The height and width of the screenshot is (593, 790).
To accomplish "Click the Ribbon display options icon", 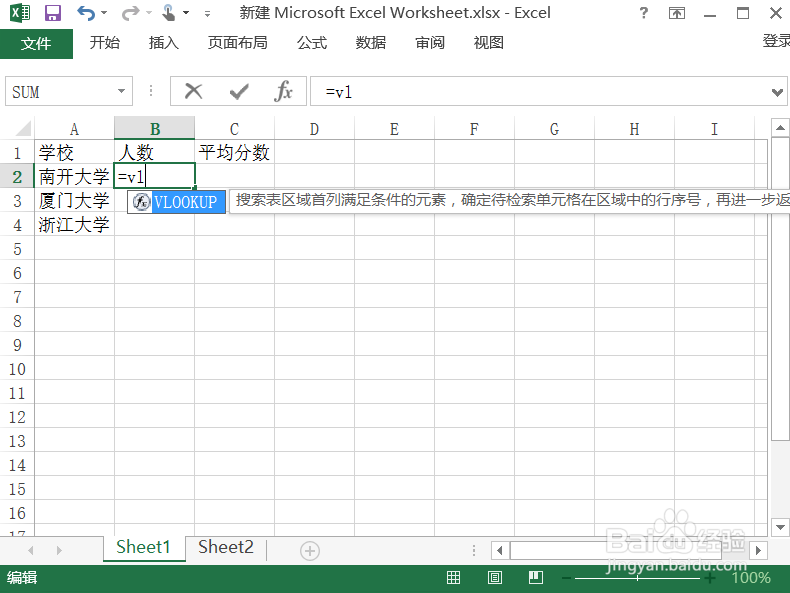I will pos(677,13).
